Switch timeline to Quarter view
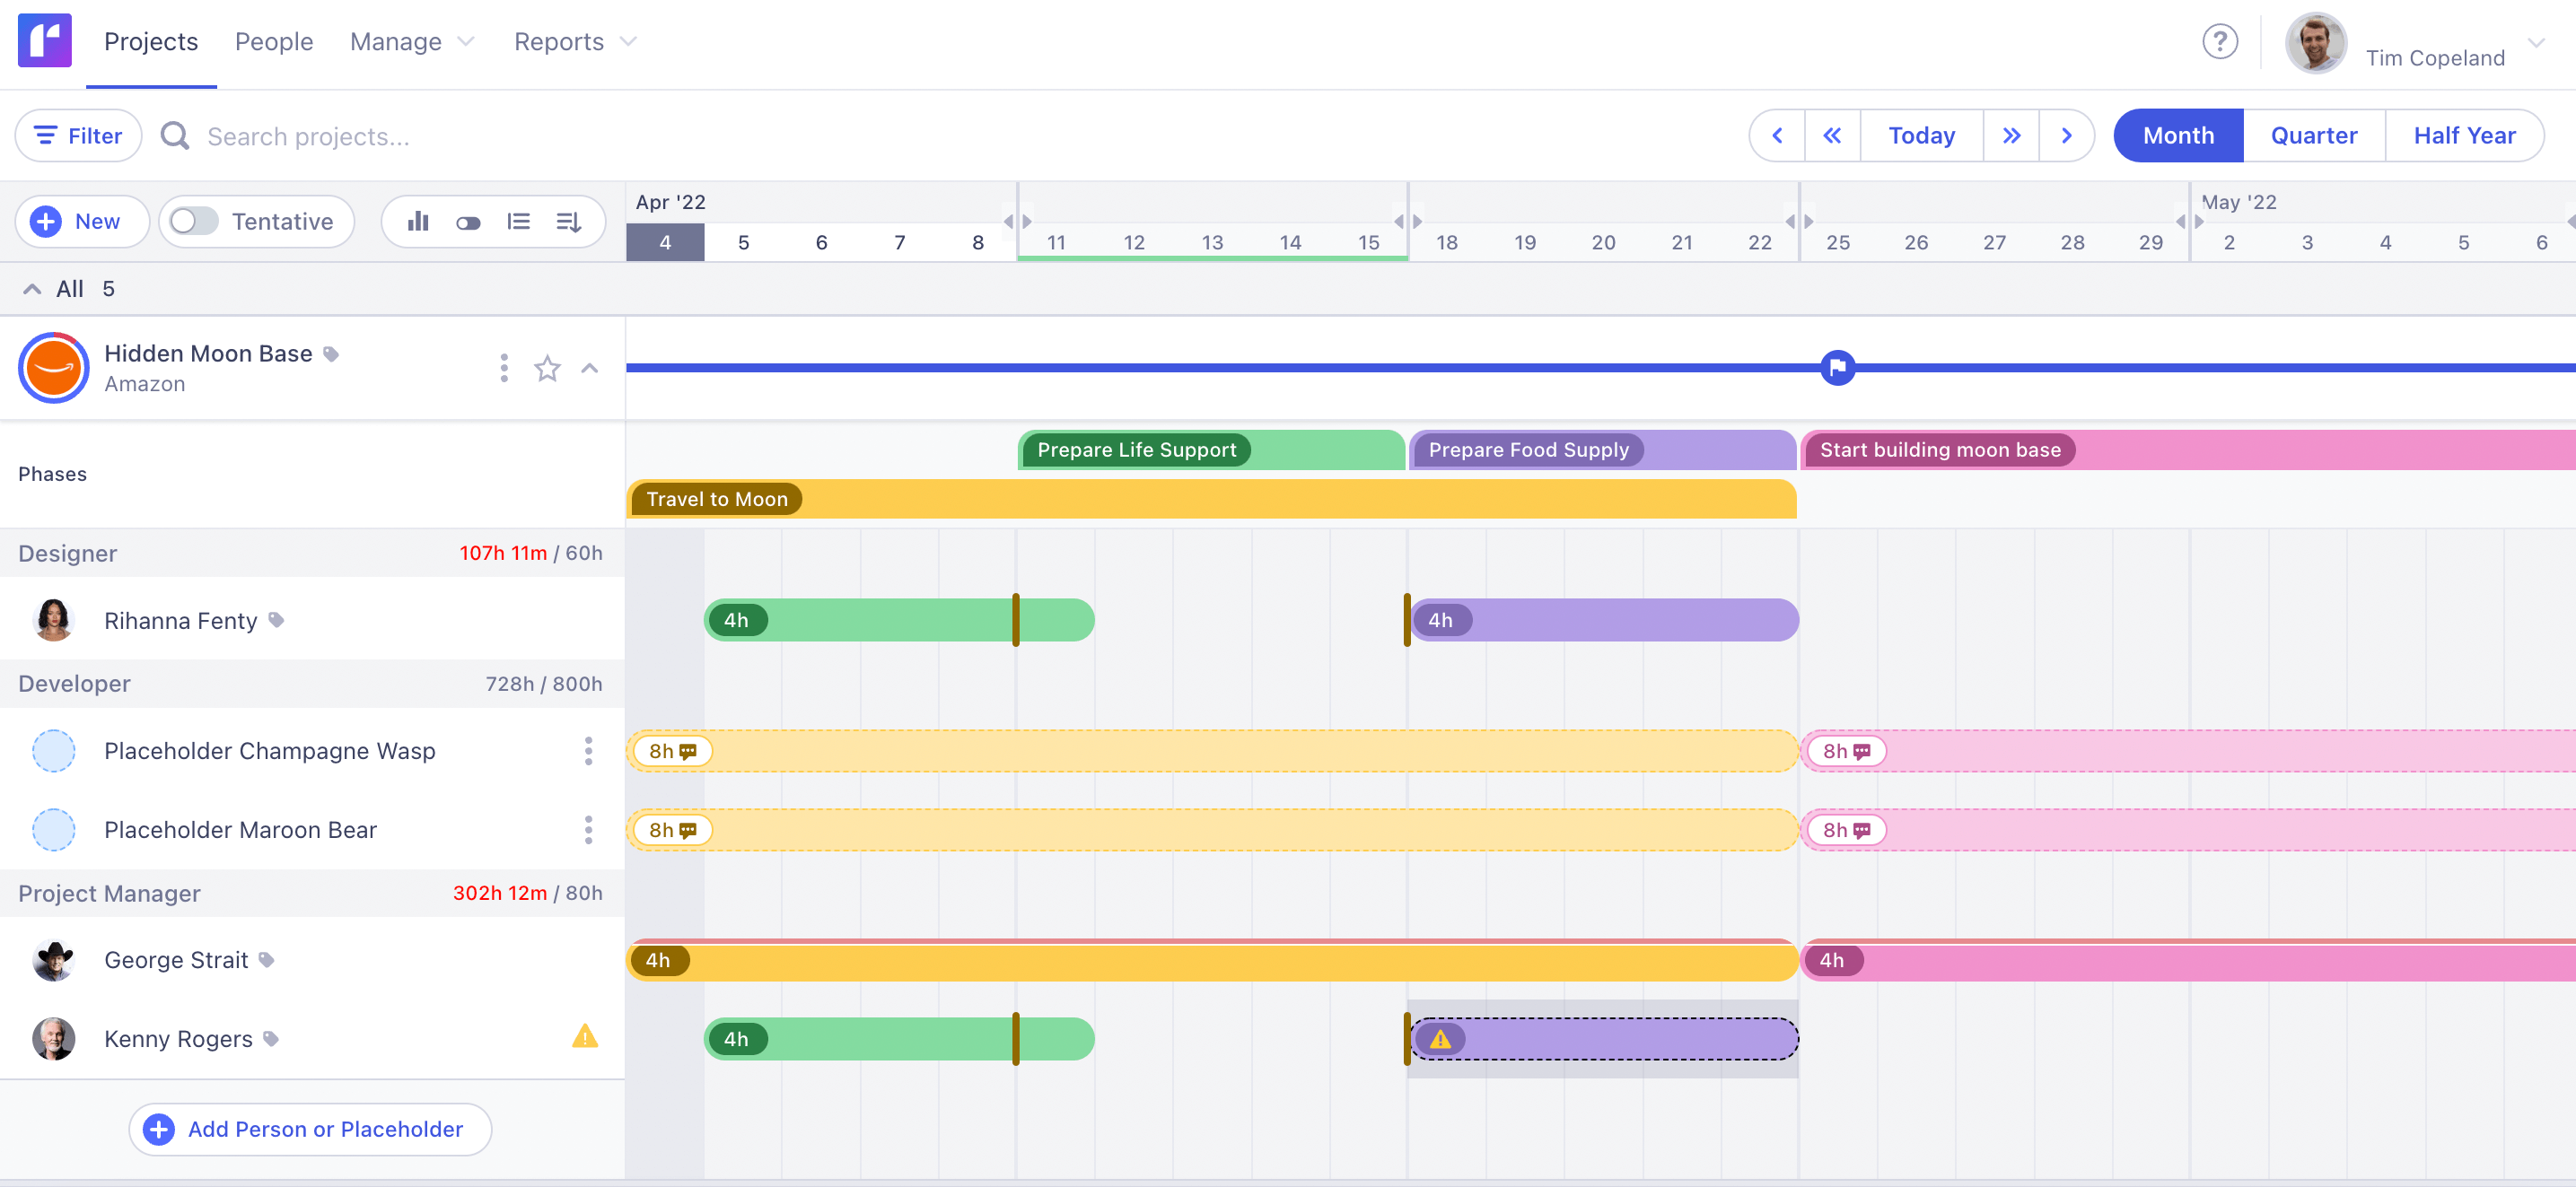2576x1187 pixels. pos(2313,135)
